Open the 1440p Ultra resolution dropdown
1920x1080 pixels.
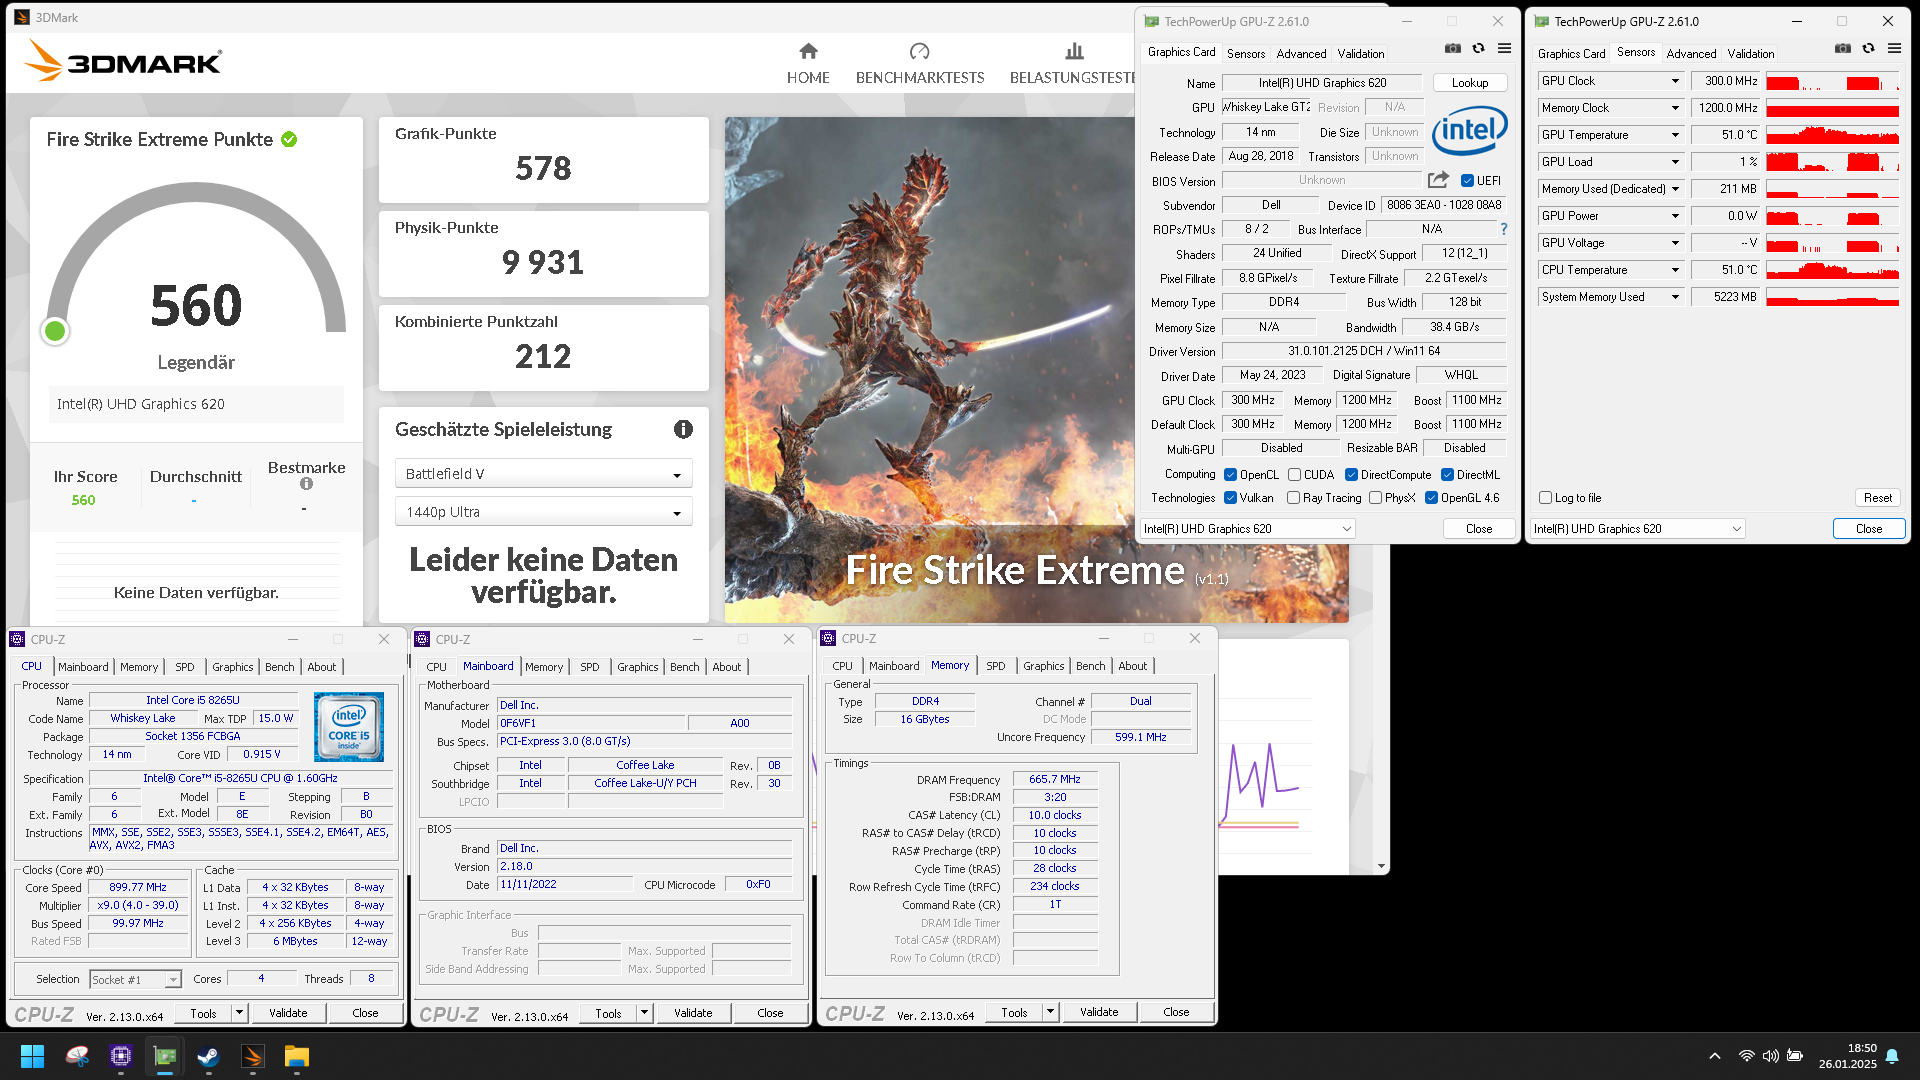pos(543,512)
